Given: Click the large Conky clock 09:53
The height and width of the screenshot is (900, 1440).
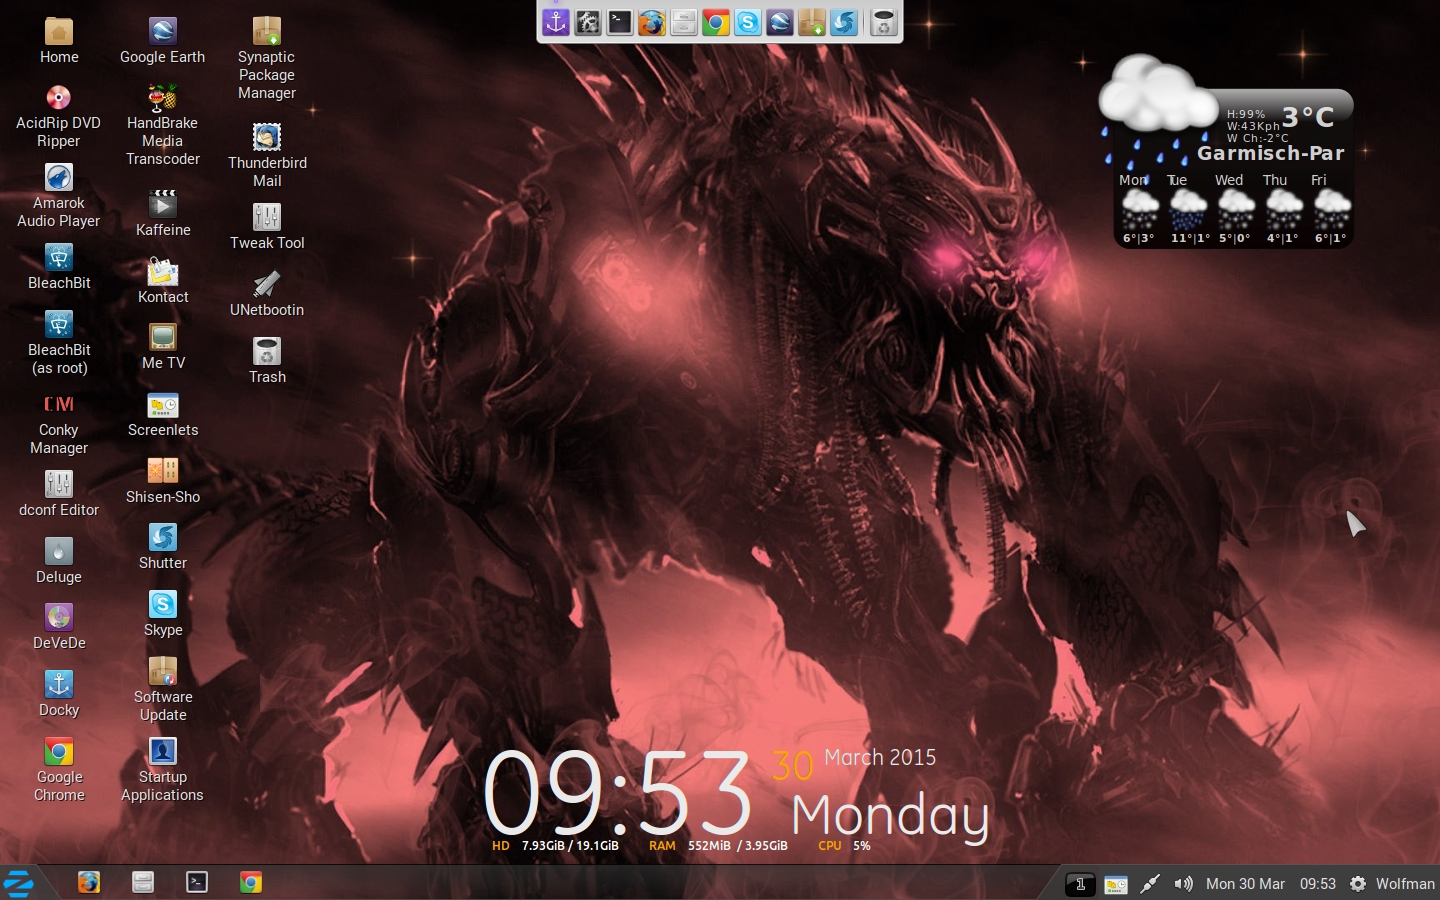Looking at the screenshot, I should pos(617,793).
